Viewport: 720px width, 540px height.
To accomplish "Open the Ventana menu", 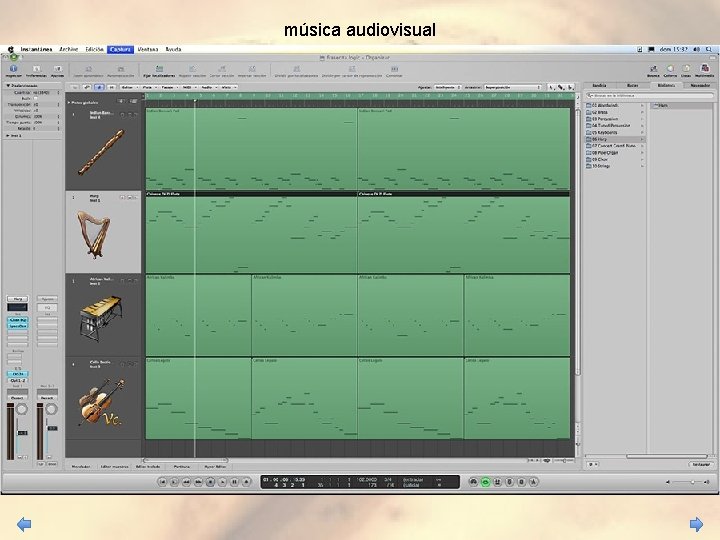I will (x=148, y=49).
